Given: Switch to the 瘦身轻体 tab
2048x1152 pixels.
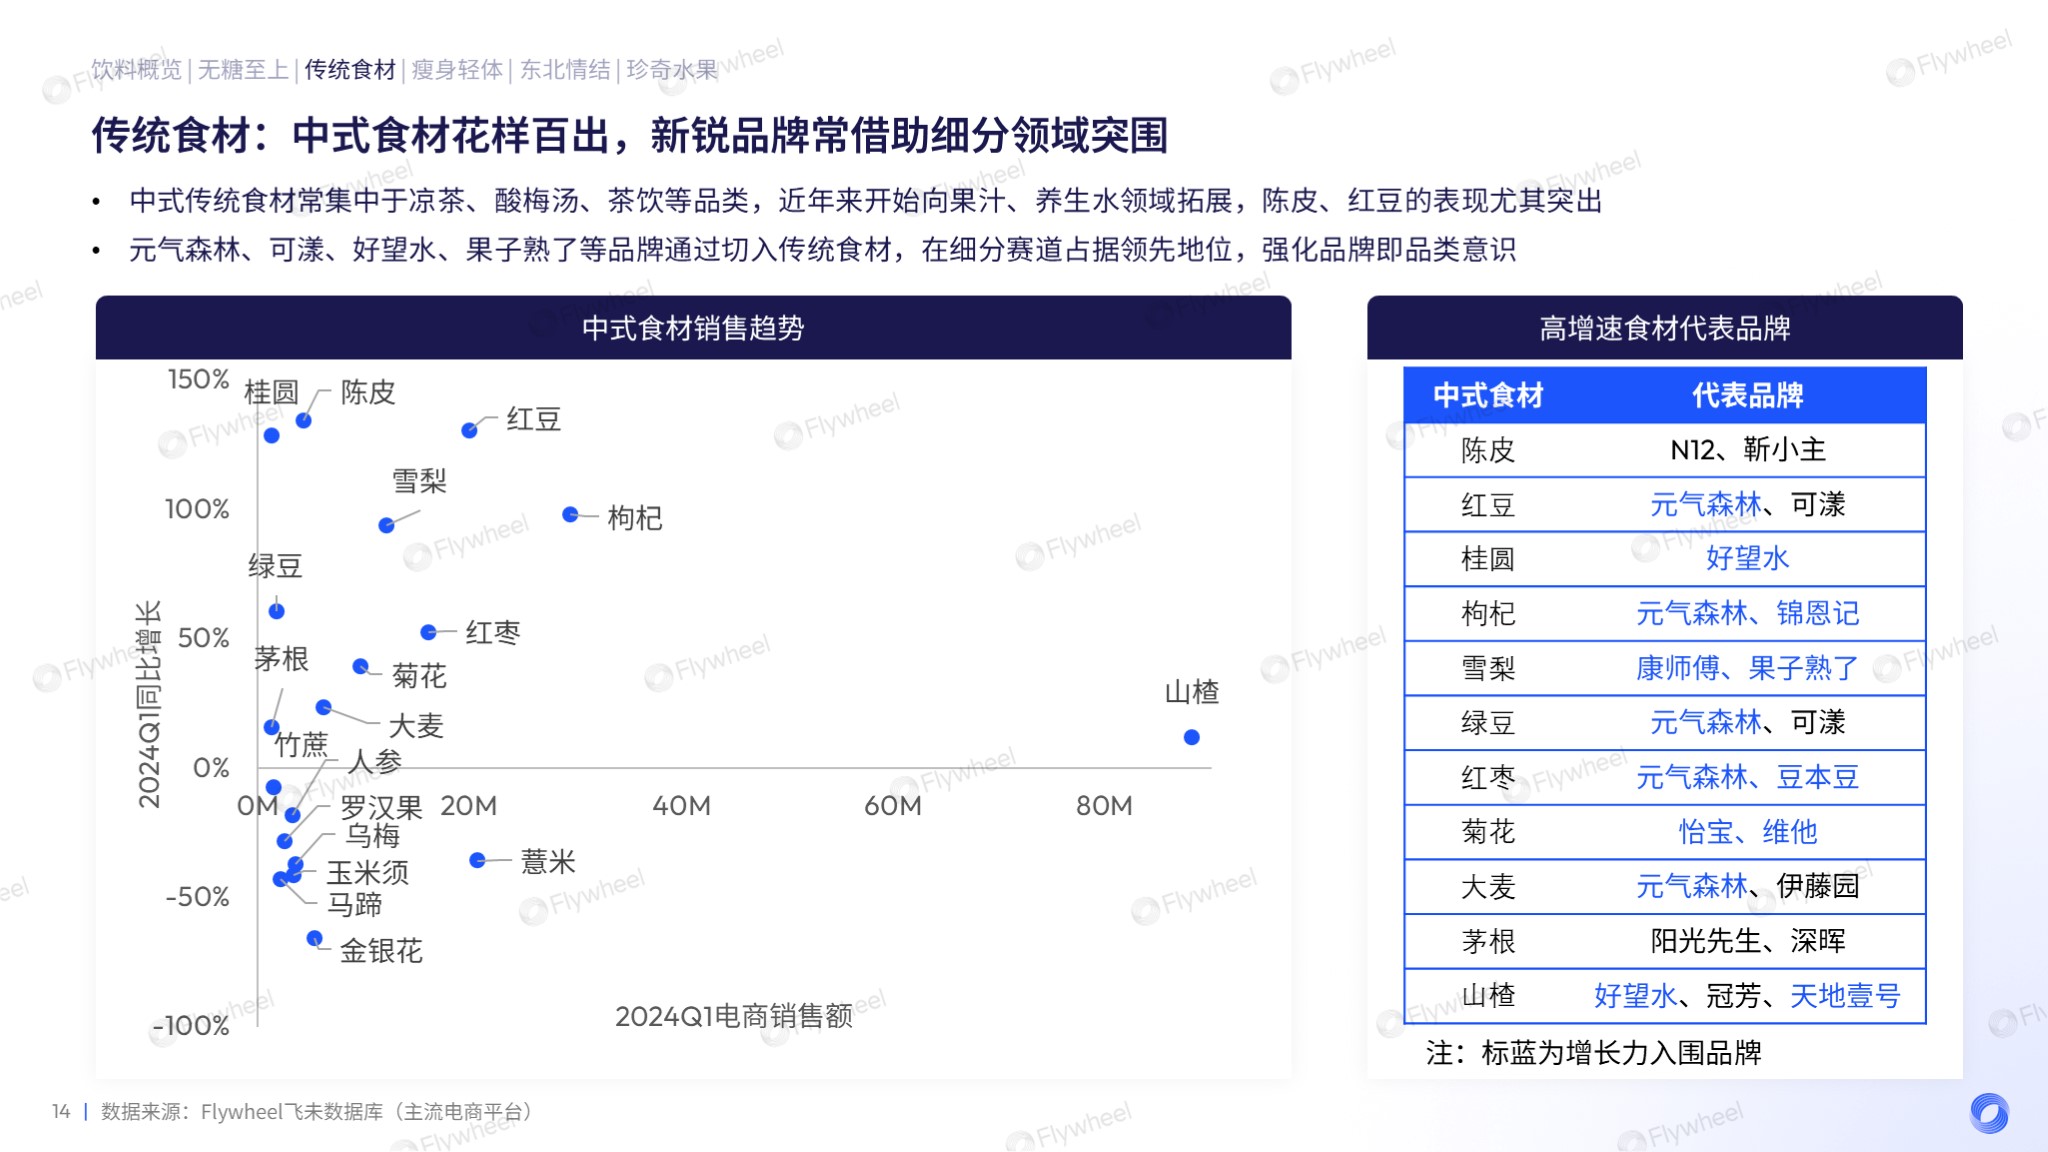Looking at the screenshot, I should point(457,70).
